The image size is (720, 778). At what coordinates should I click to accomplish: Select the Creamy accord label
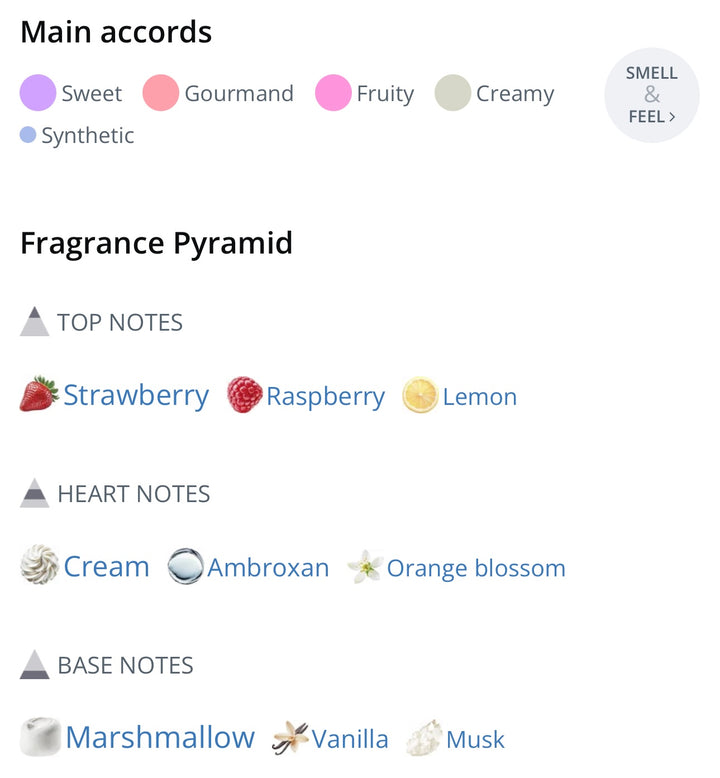tap(514, 94)
